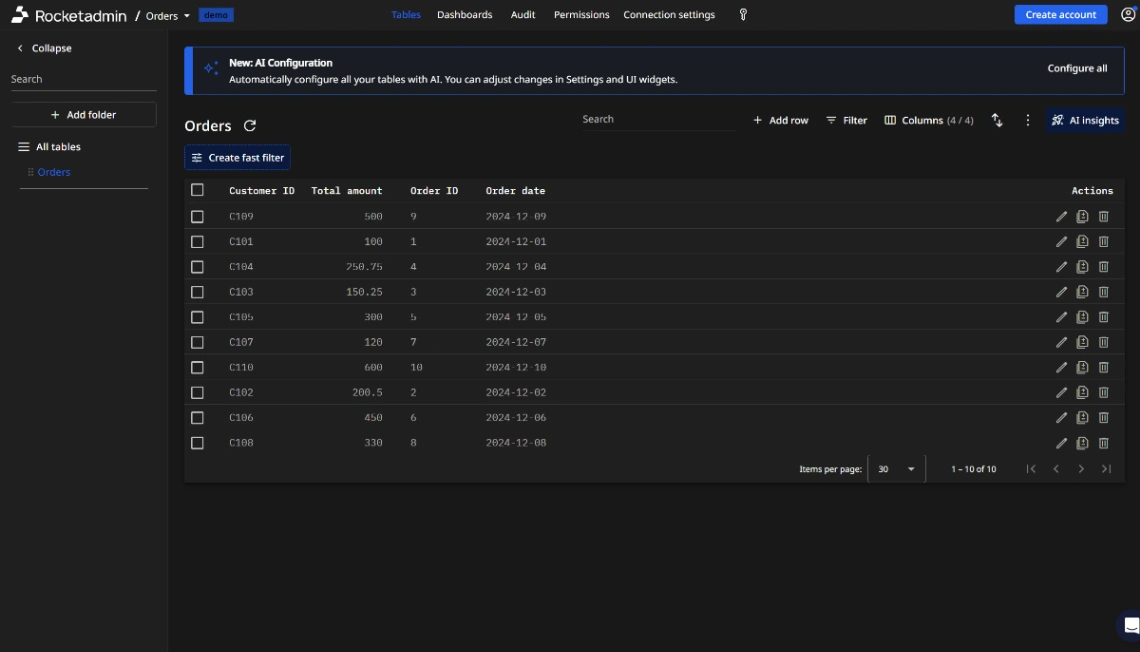
Task: Open Connection settings
Action: [668, 14]
